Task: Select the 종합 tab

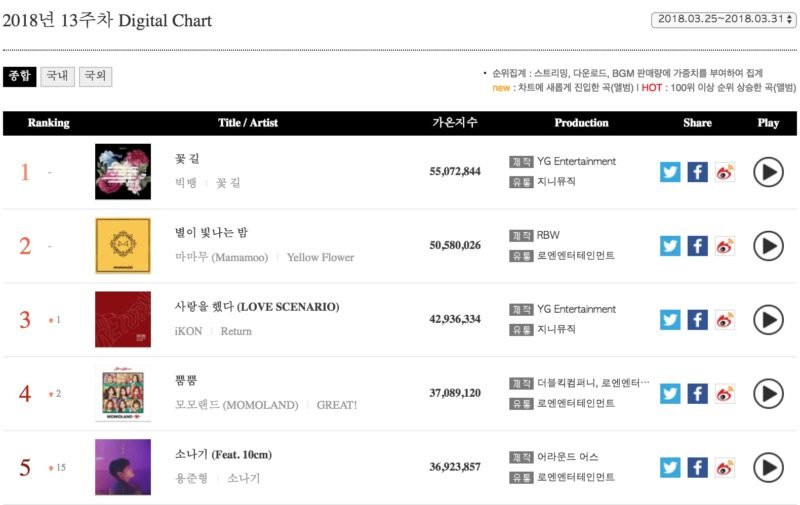Action: pos(19,76)
